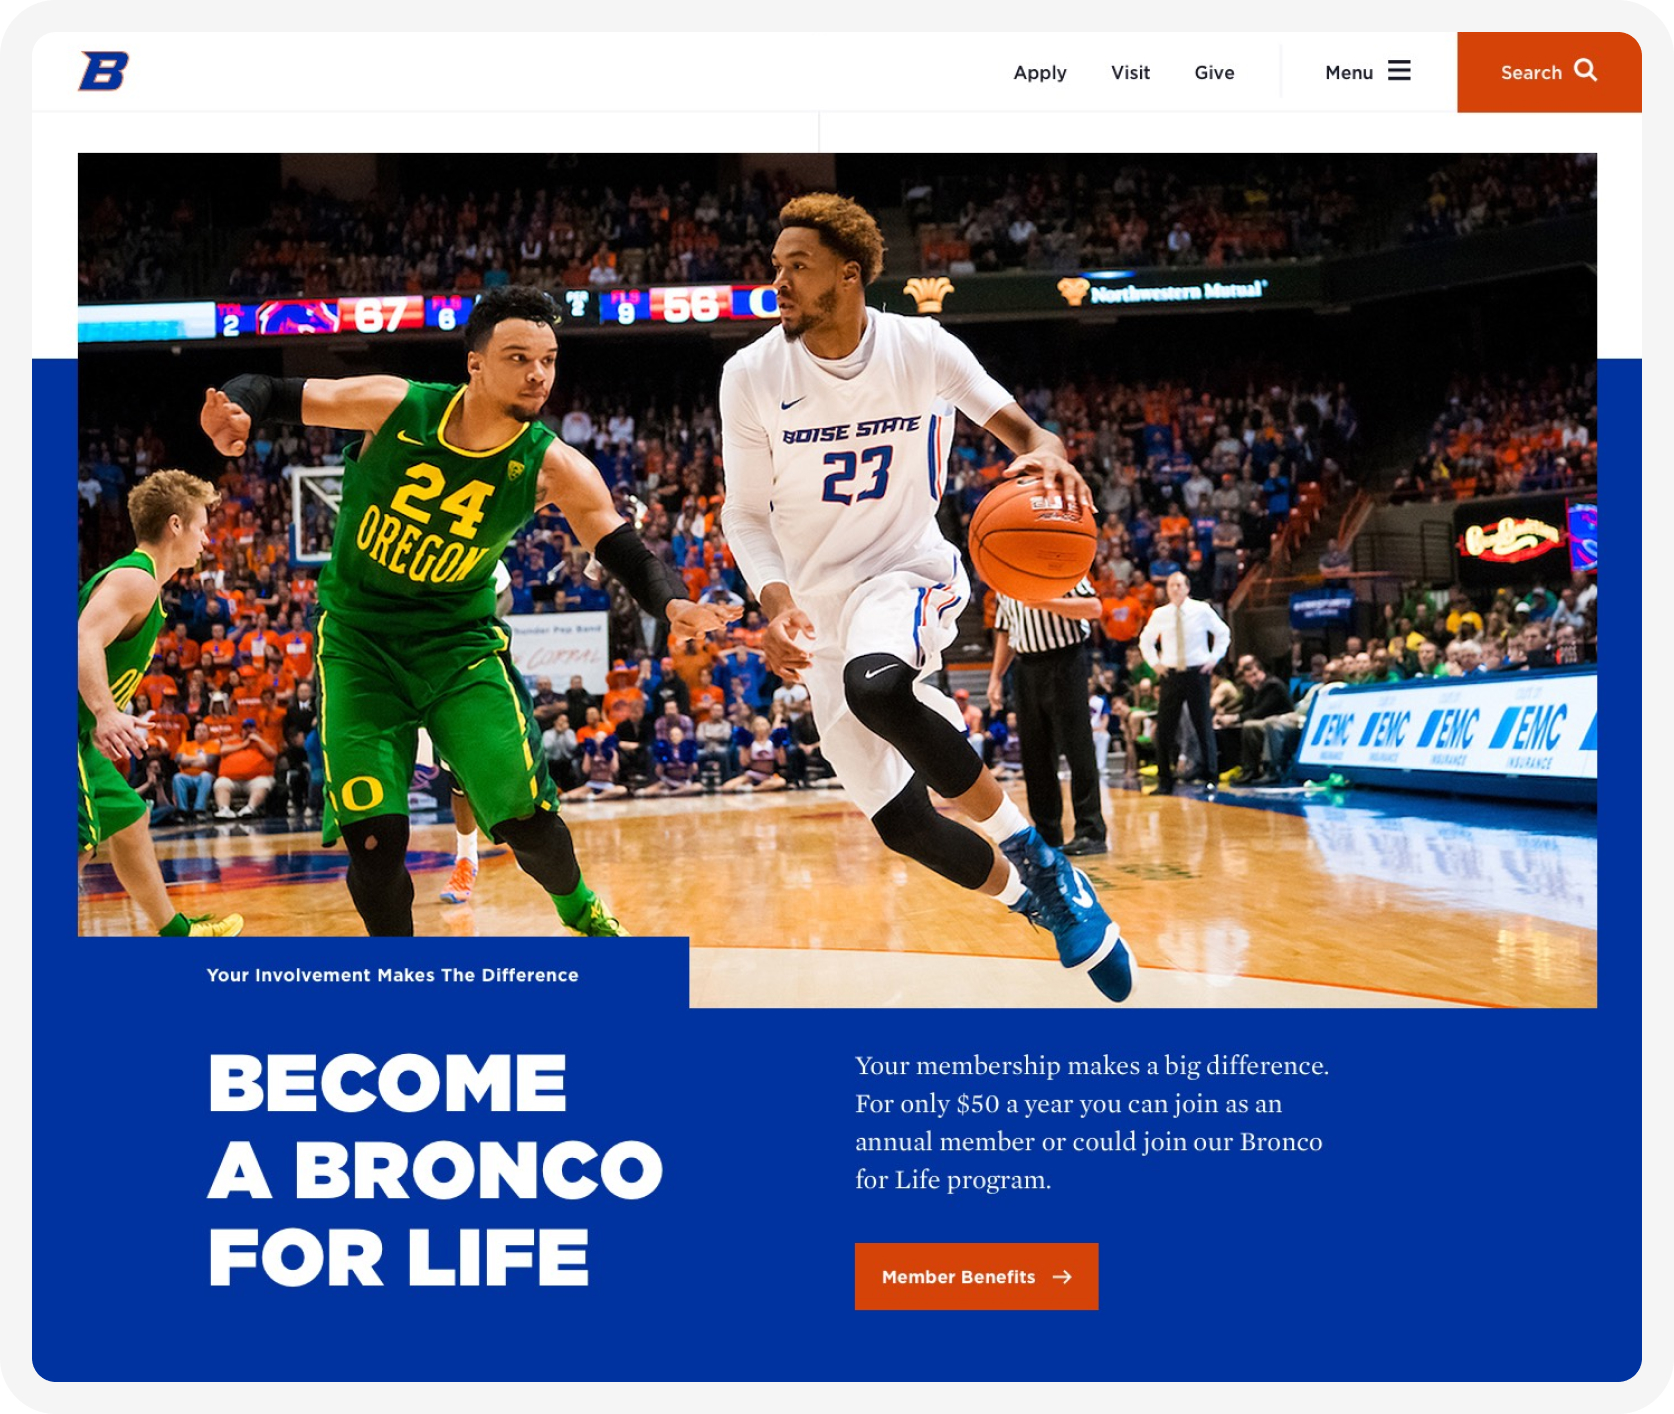Click the arrow icon on Member Benefits
The height and width of the screenshot is (1414, 1674).
point(1062,1277)
